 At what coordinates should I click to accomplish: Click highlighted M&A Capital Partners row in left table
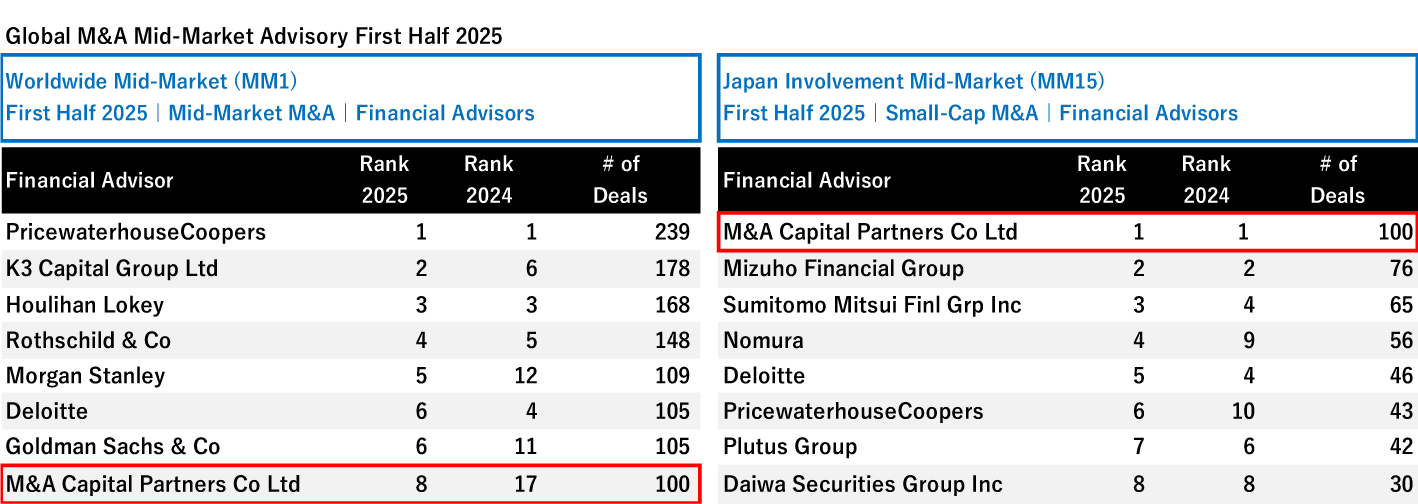pyautogui.click(x=350, y=484)
